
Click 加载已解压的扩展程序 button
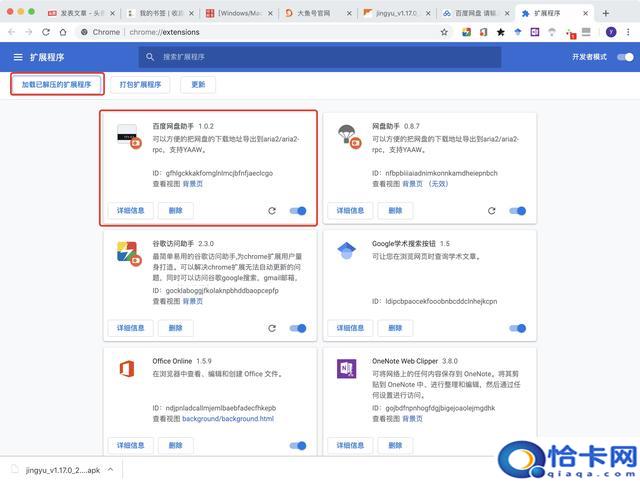57,85
